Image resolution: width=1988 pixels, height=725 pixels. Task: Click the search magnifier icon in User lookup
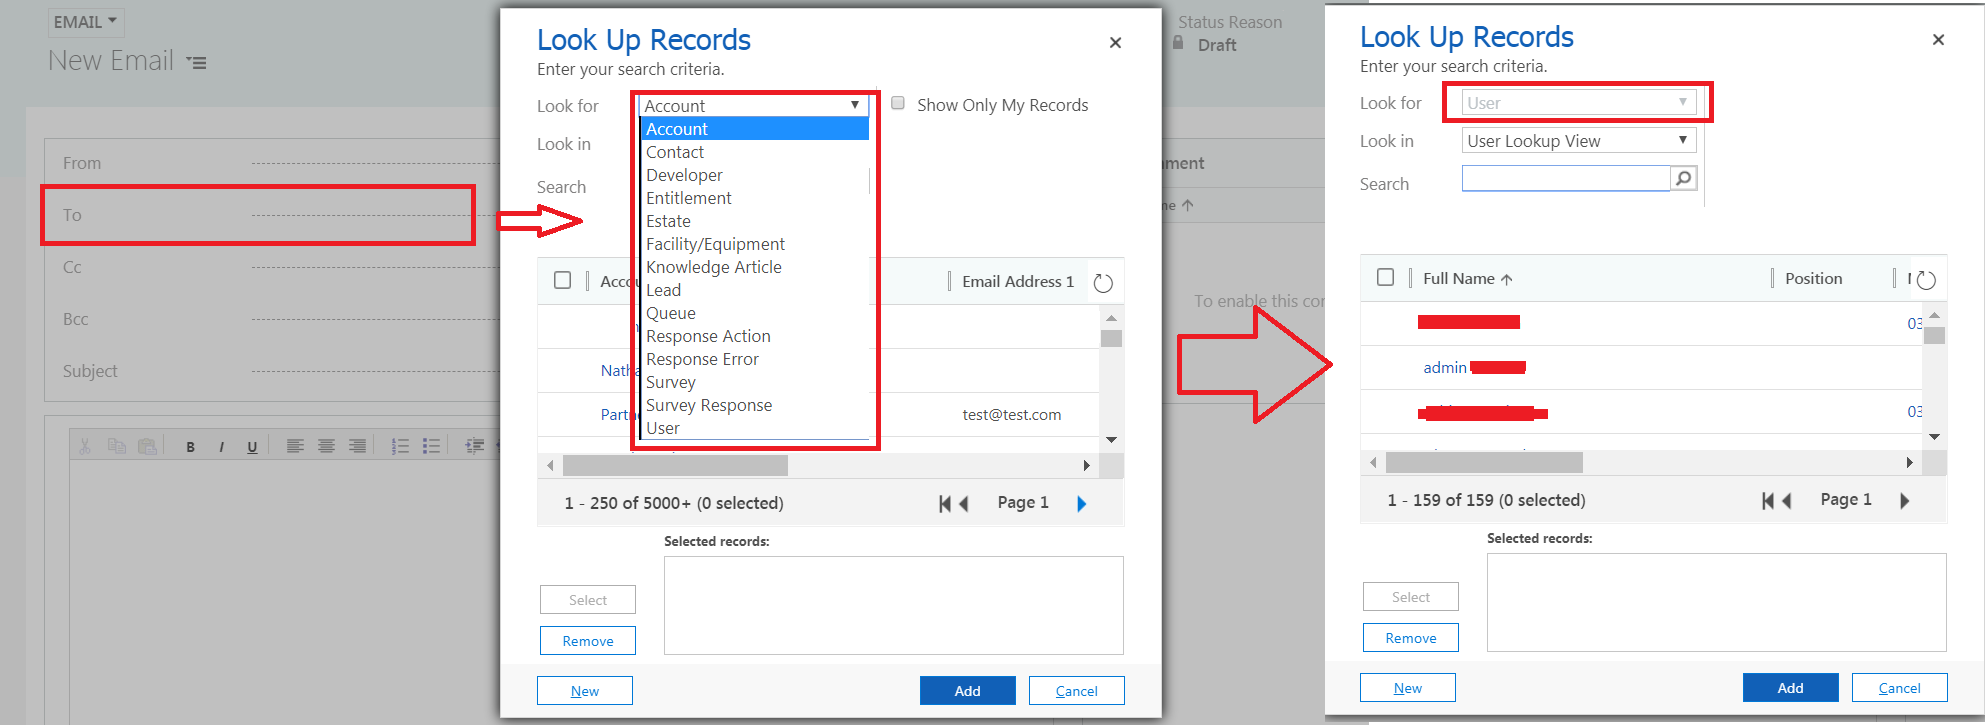click(1684, 179)
